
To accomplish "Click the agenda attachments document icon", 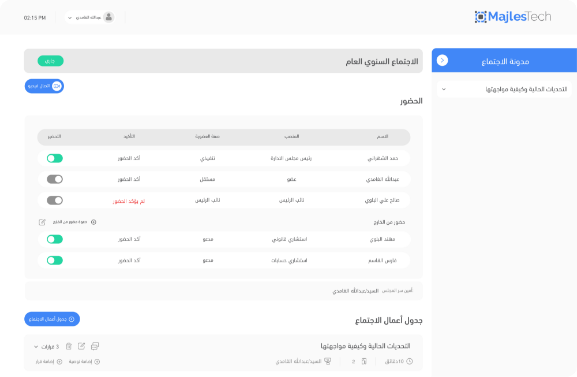I will click(364, 361).
